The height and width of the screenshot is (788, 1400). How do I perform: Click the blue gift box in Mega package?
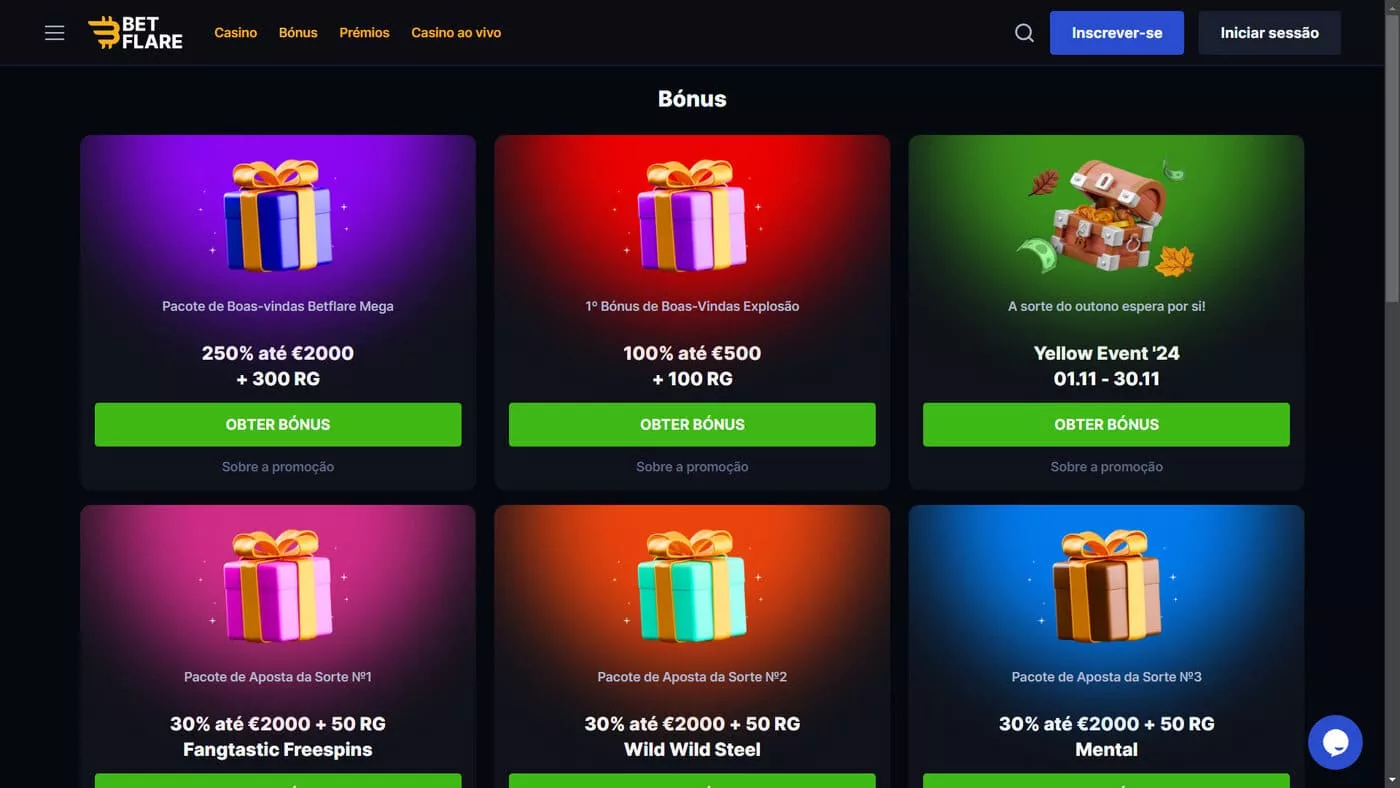coord(277,216)
